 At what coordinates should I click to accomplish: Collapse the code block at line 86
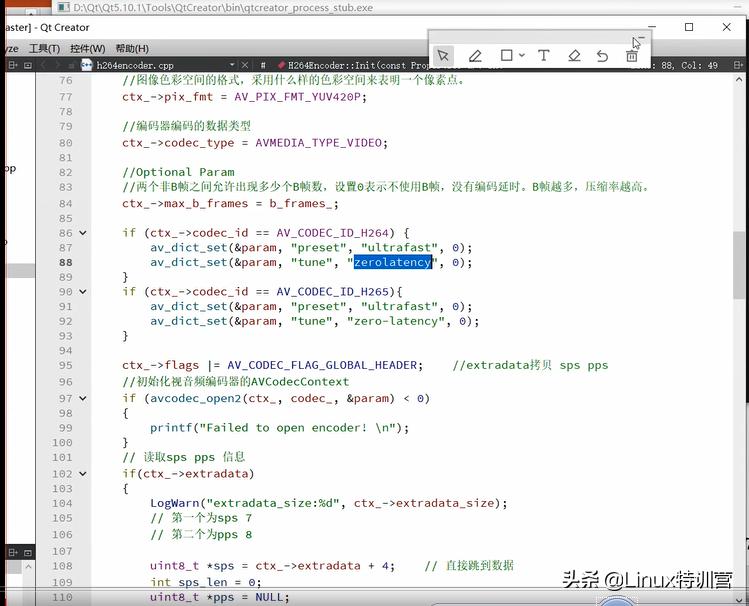[x=83, y=233]
